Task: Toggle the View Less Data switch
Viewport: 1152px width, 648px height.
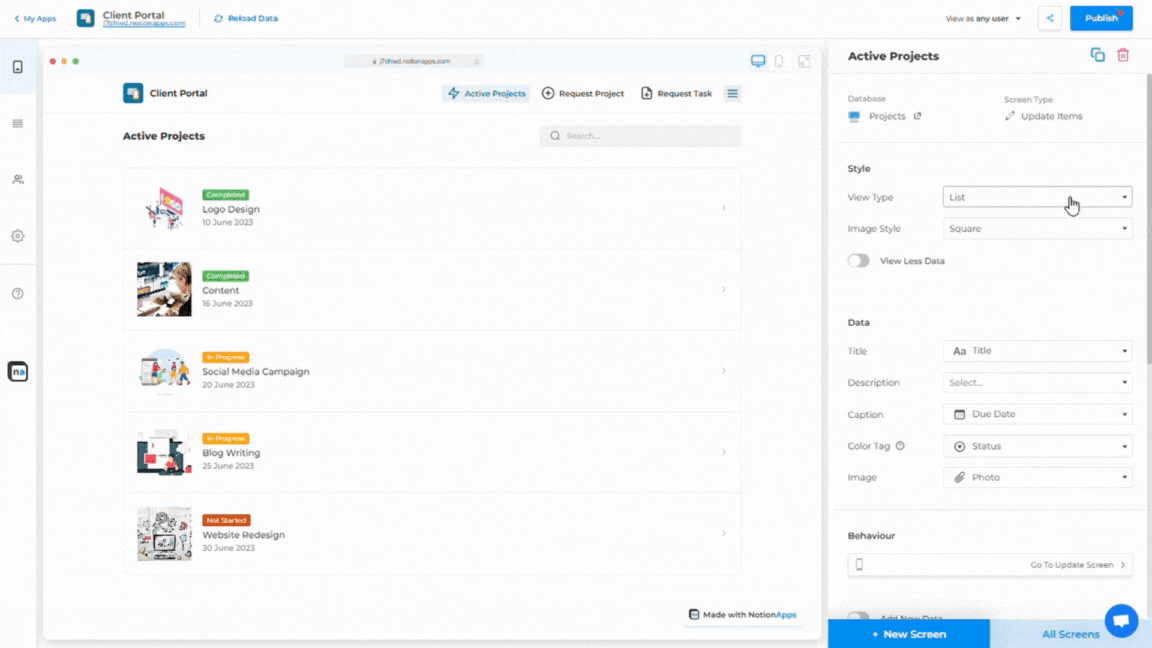Action: pos(858,261)
